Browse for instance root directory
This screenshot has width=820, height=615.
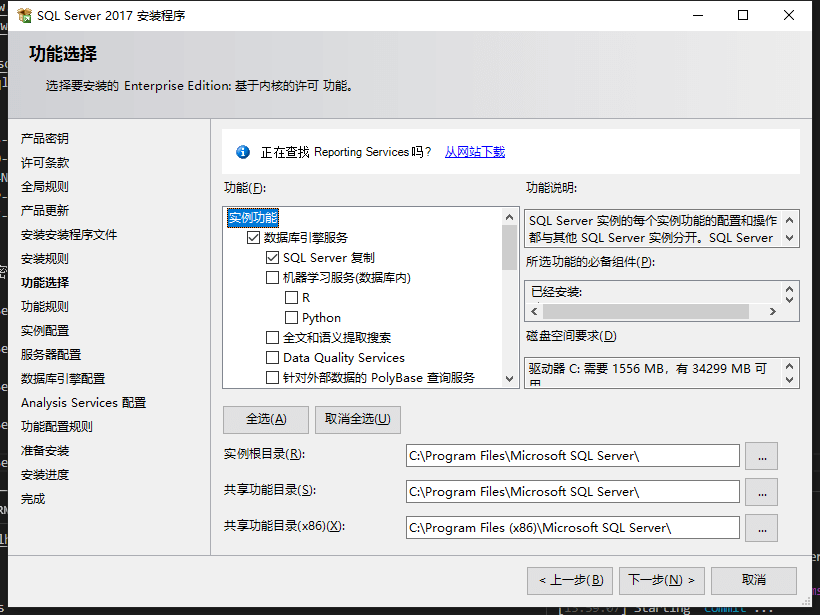(761, 456)
